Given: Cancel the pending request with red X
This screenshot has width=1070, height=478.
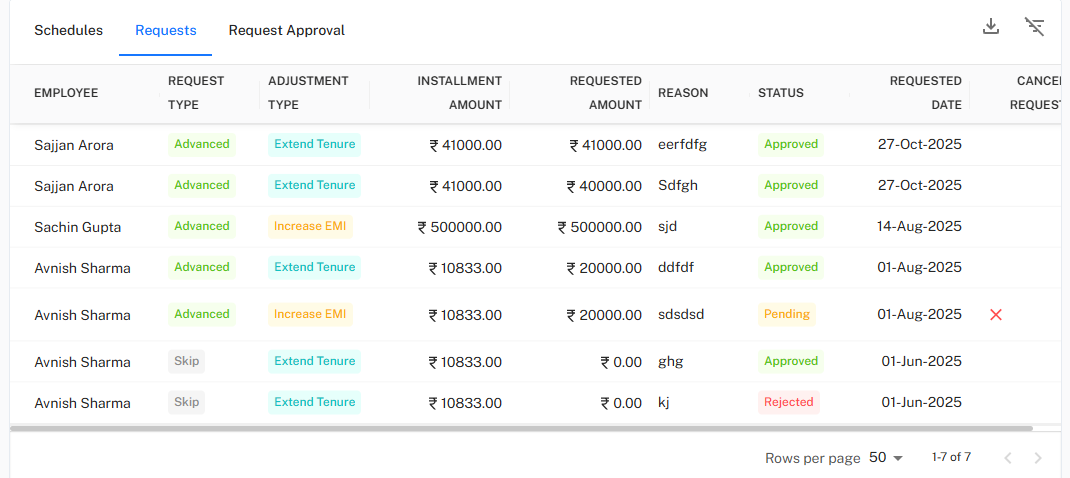Looking at the screenshot, I should [x=996, y=315].
